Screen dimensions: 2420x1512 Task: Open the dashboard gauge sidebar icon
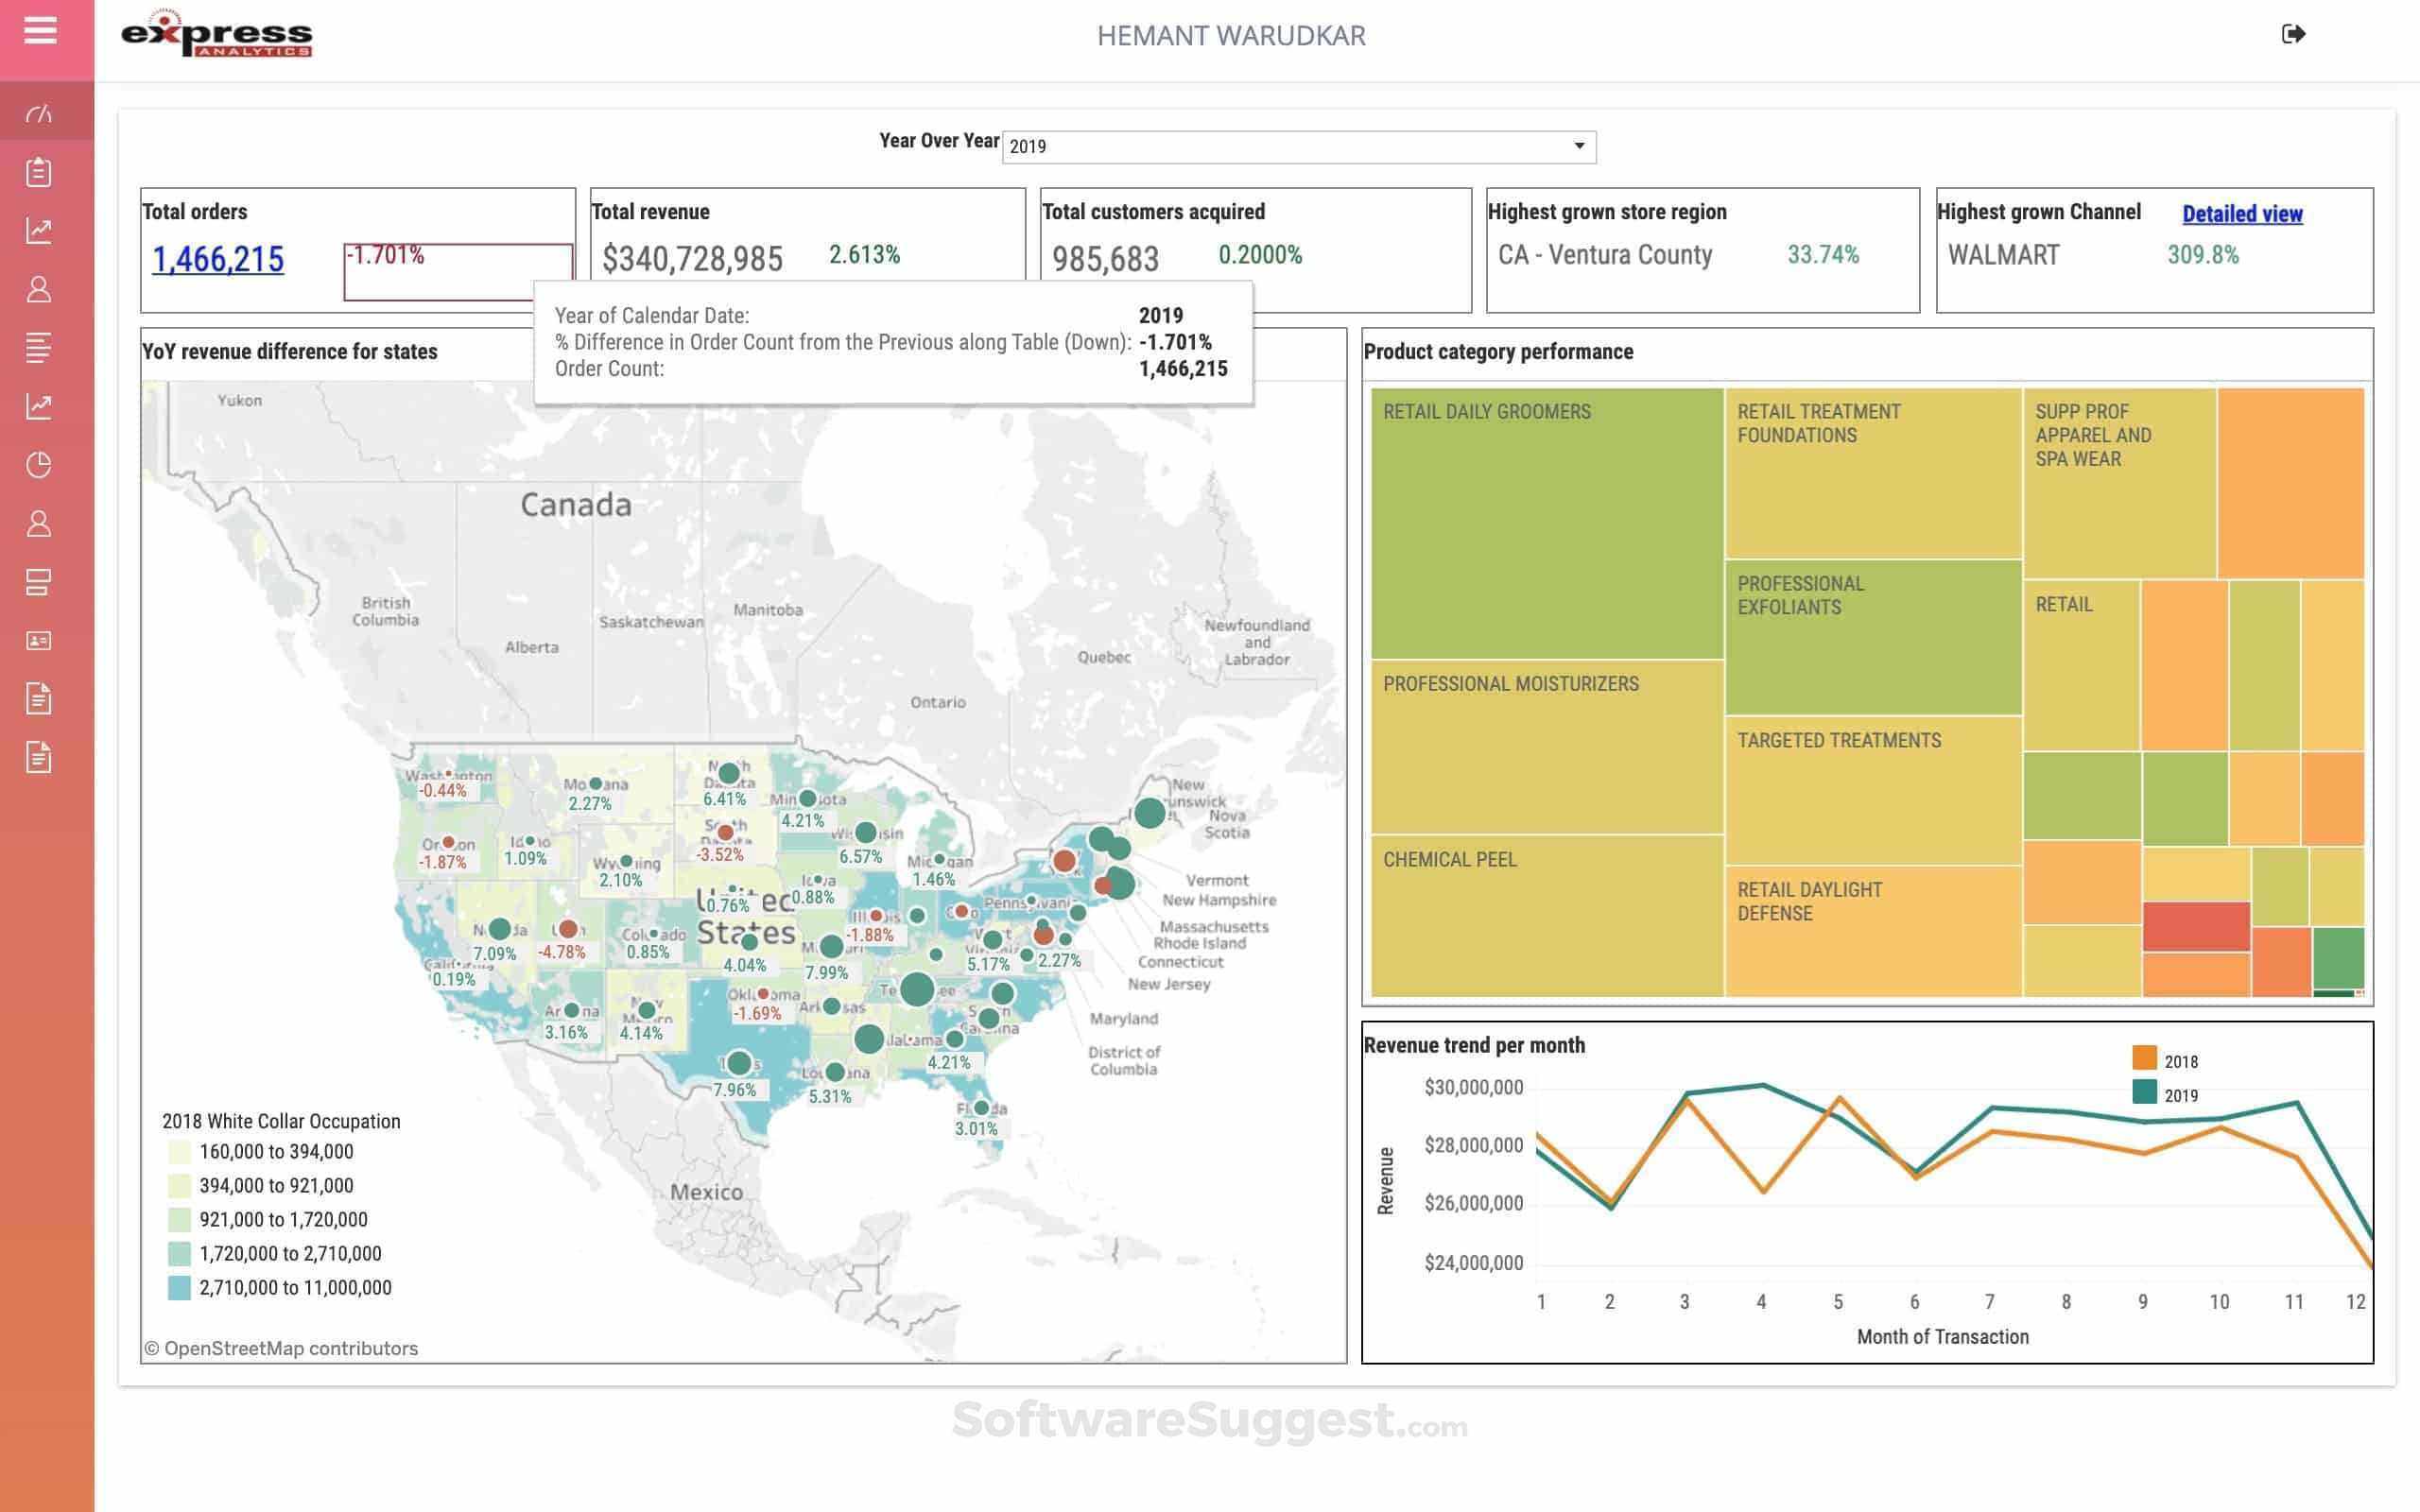(x=39, y=114)
